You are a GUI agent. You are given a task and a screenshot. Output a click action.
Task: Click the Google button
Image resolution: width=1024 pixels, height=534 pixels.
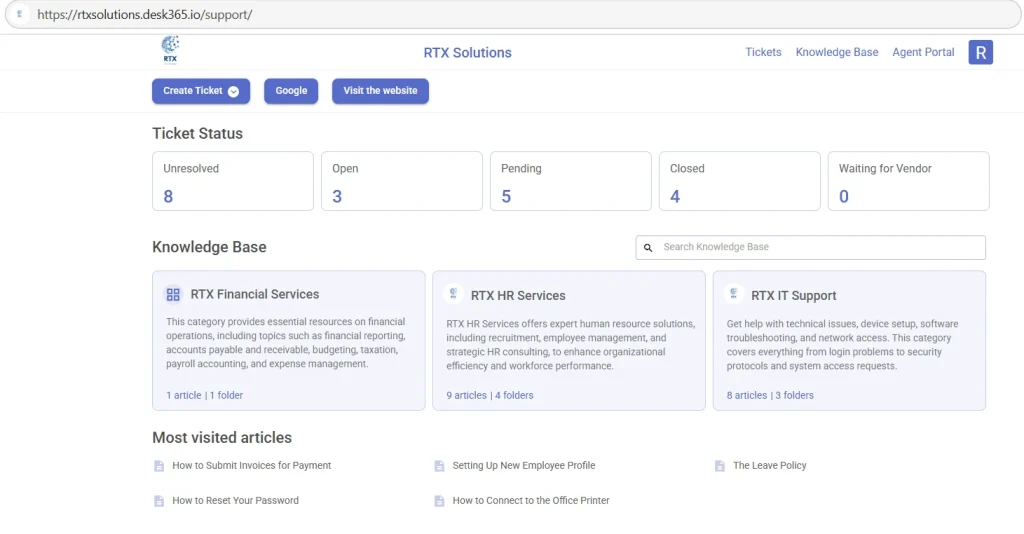pos(291,91)
